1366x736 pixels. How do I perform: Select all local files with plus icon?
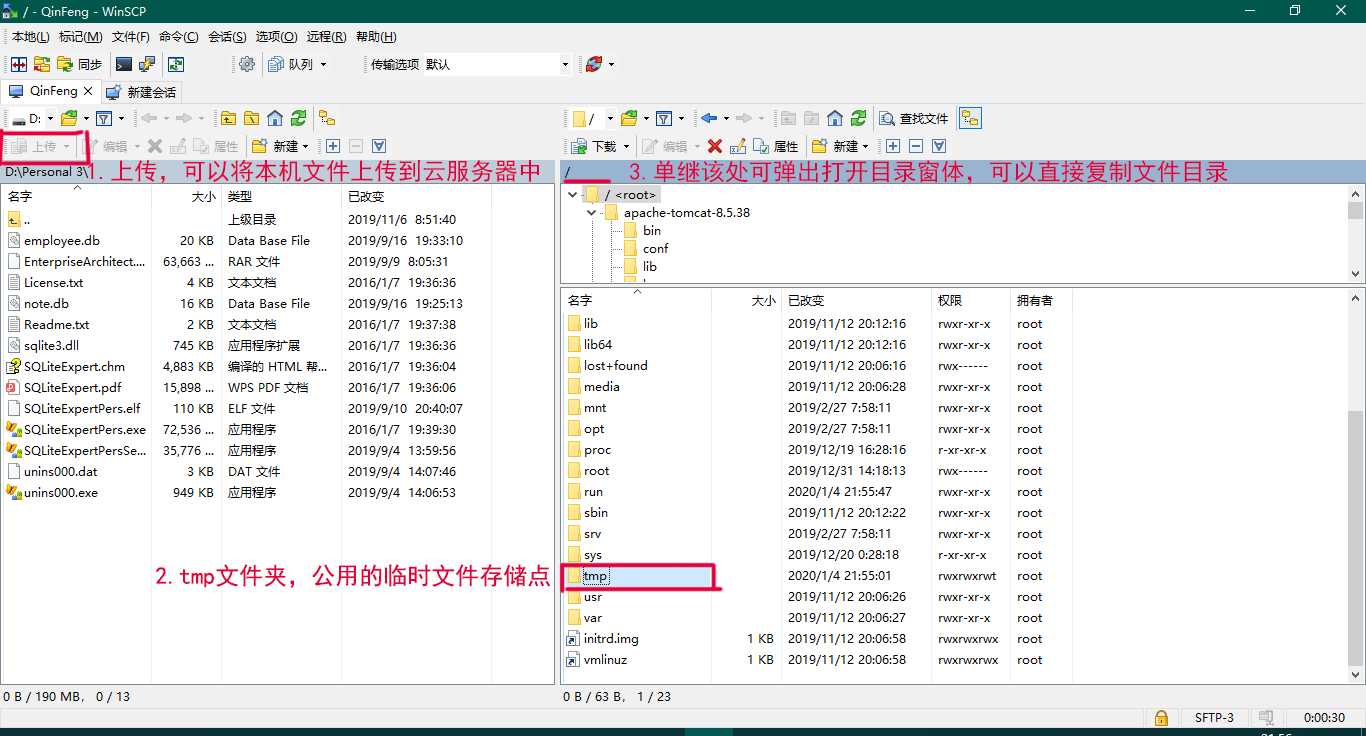point(333,146)
